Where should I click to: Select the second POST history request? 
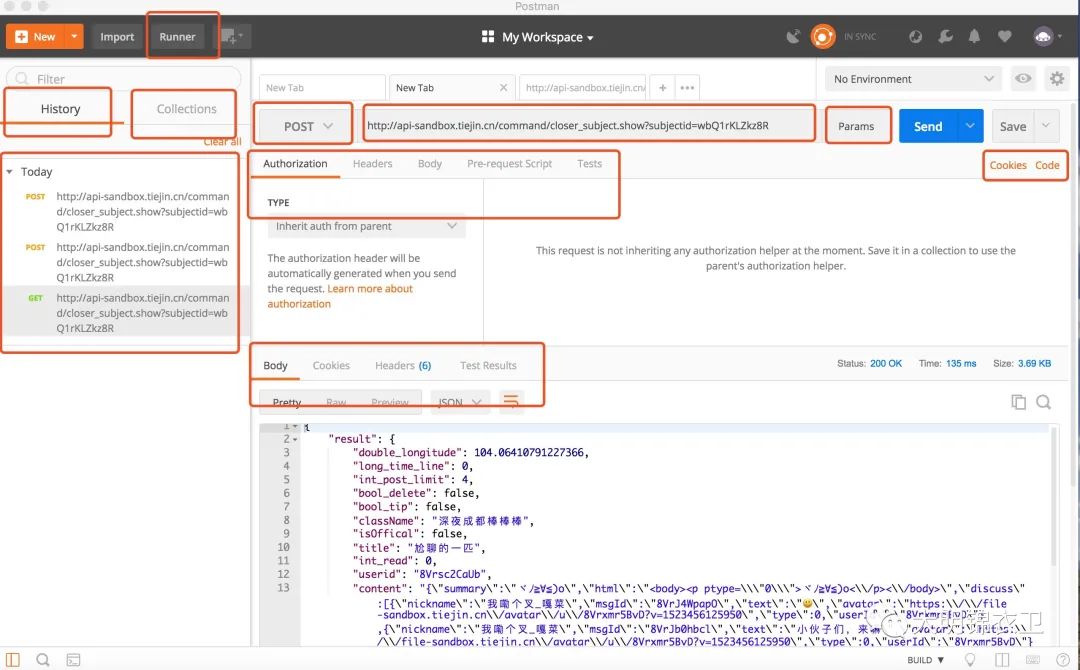pyautogui.click(x=125, y=262)
